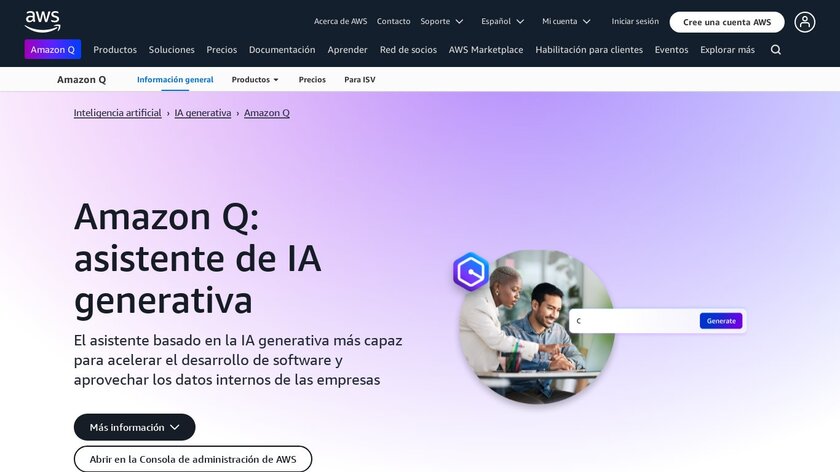The width and height of the screenshot is (840, 472).
Task: Click the hero photo of two coworkers
Action: (536, 327)
